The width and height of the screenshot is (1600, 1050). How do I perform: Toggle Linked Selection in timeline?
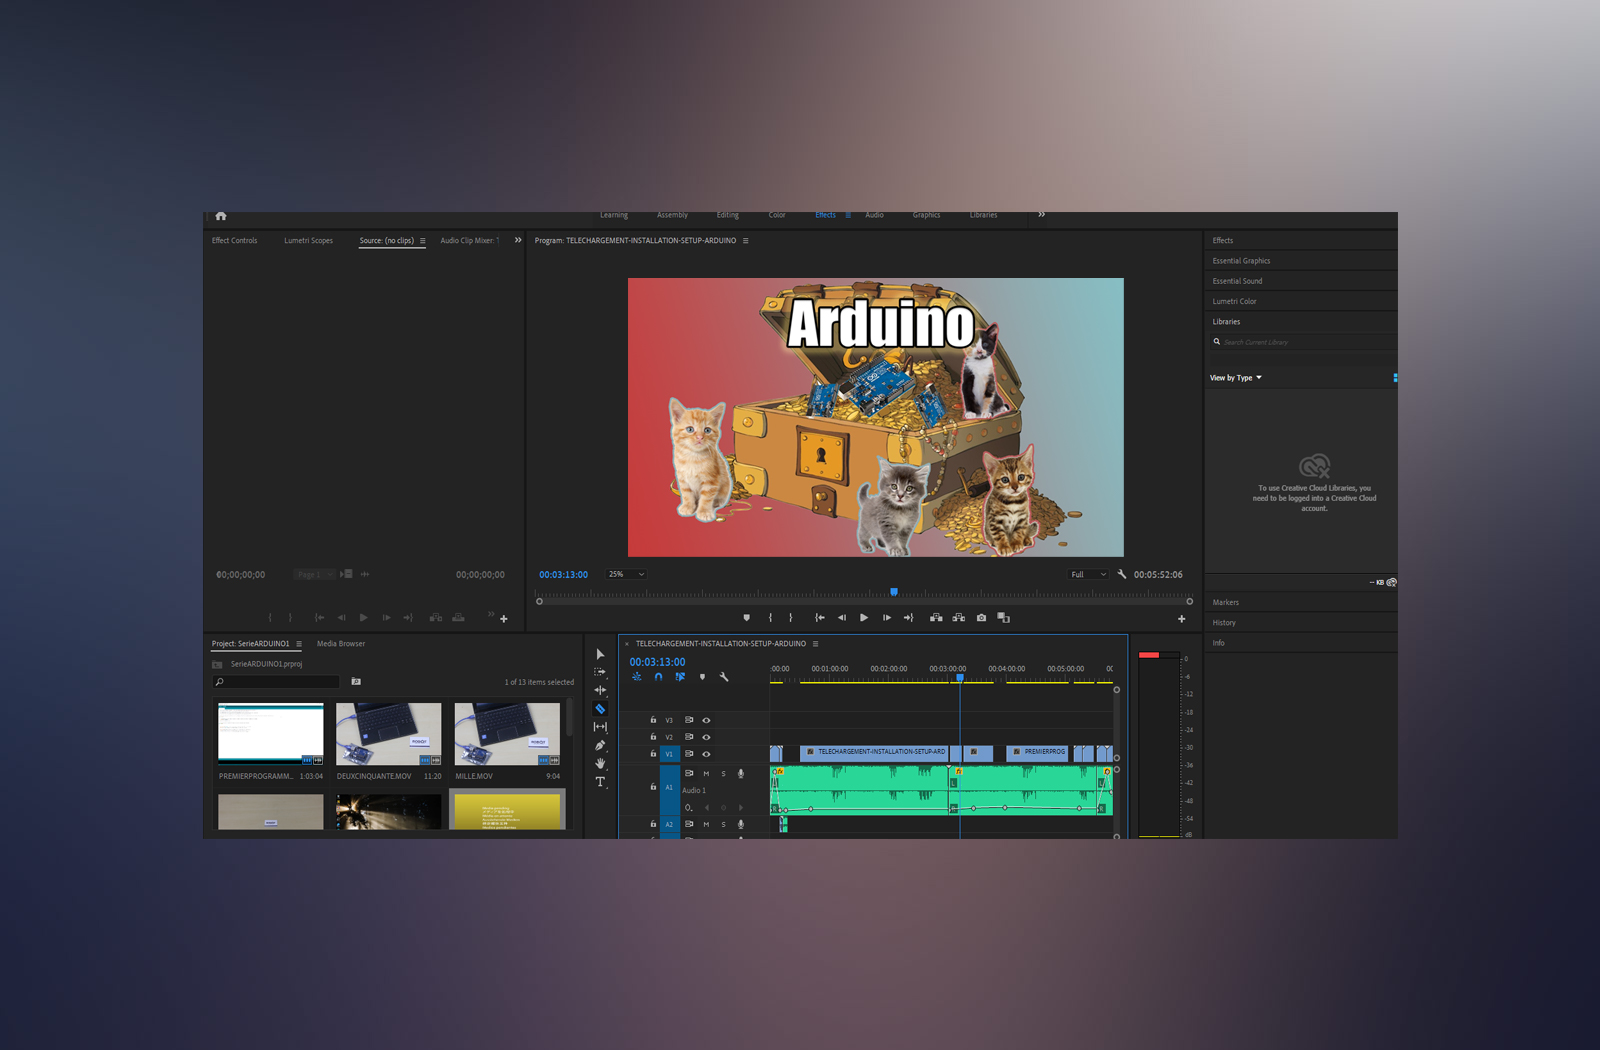pyautogui.click(x=680, y=677)
